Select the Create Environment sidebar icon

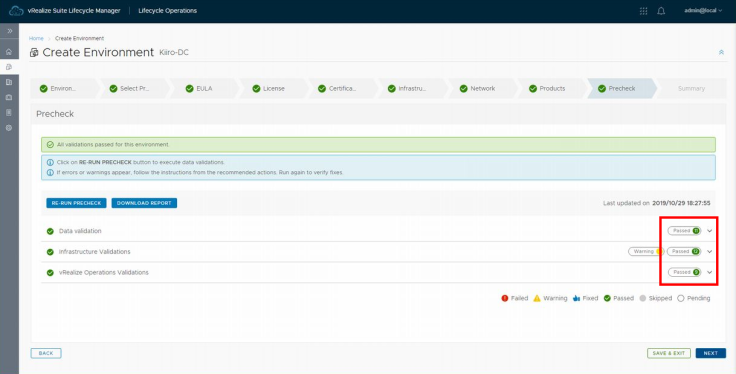pos(9,67)
